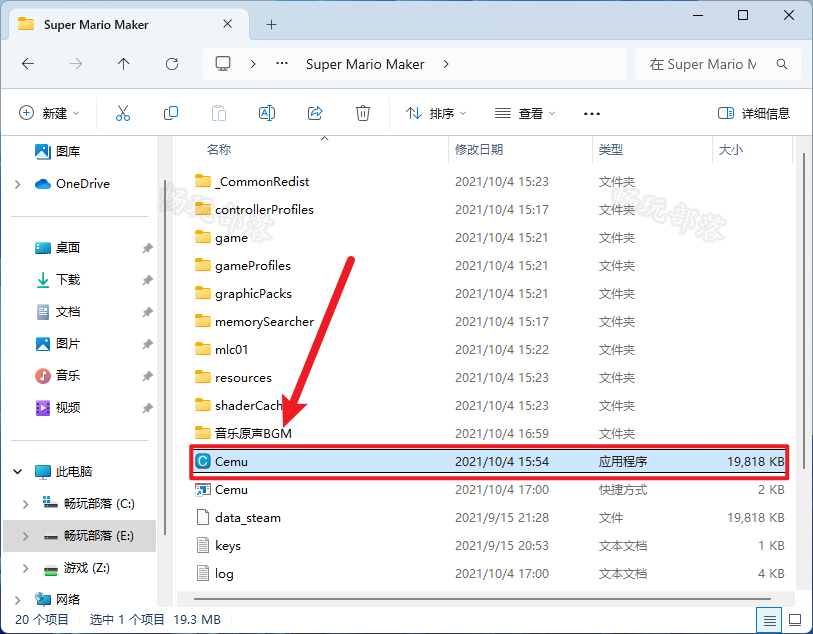Image resolution: width=813 pixels, height=634 pixels.
Task: Open the more options ellipsis in toolbar
Action: point(592,114)
